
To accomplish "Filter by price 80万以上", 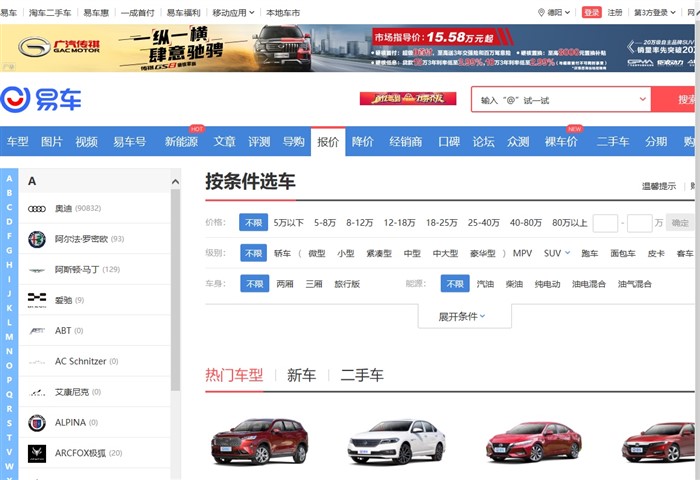I will (569, 222).
